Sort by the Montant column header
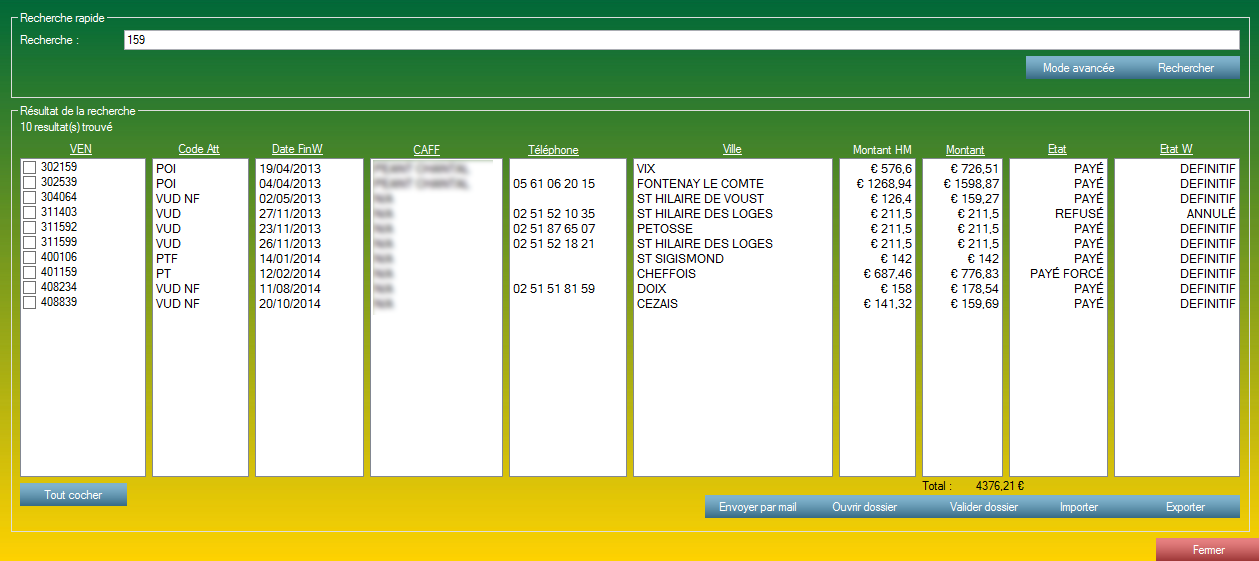The image size is (1259, 561). pyautogui.click(x=964, y=150)
